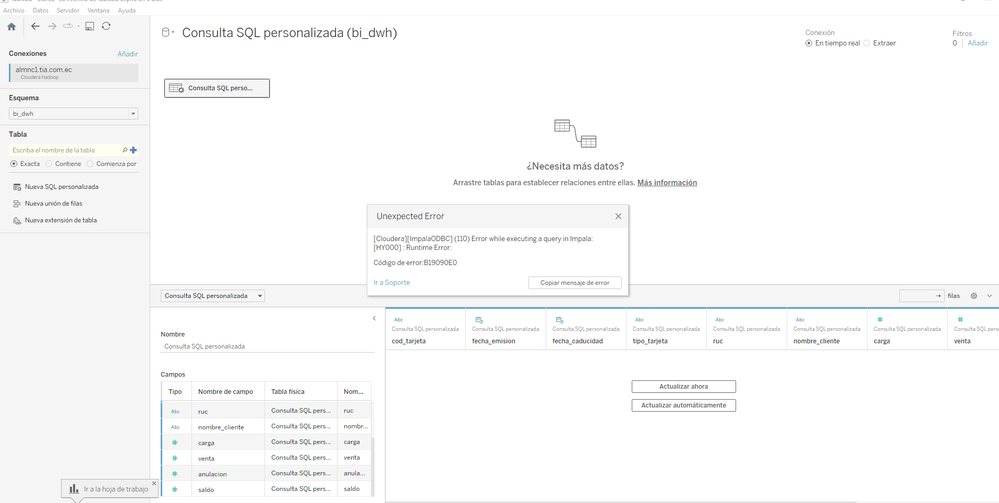The image size is (999, 503).
Task: Click the search magnifier in table field
Action: point(125,150)
